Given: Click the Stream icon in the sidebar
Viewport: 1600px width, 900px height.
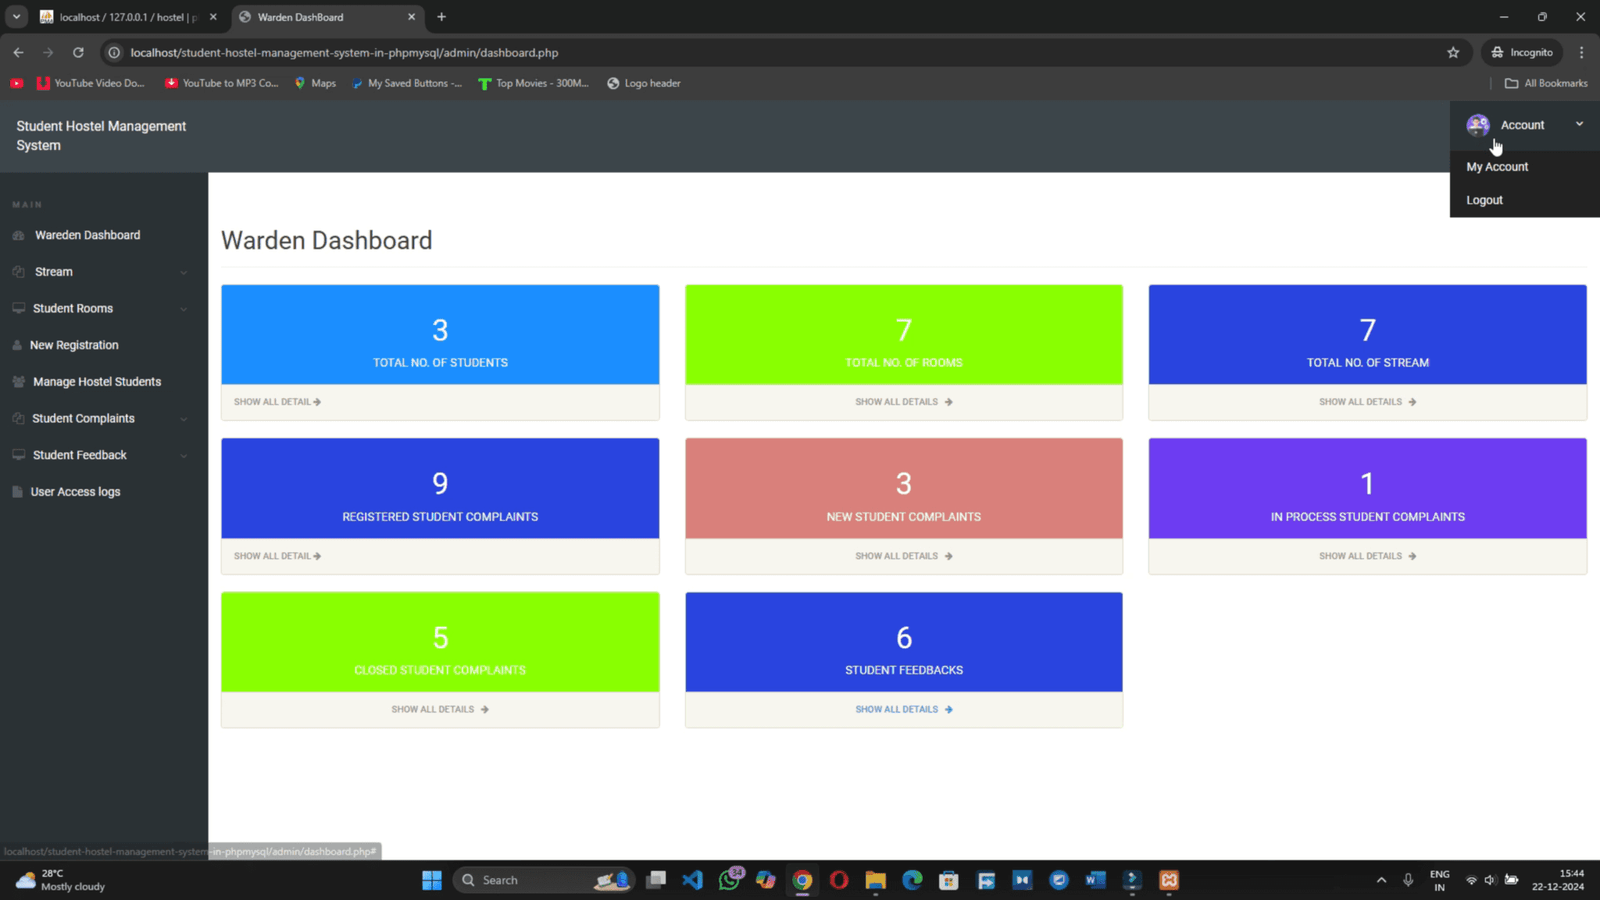Looking at the screenshot, I should (18, 271).
